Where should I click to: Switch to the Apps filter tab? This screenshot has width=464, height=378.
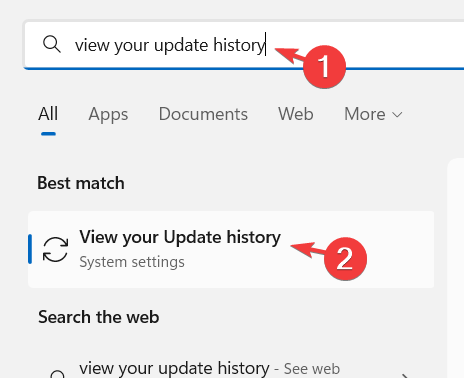pos(108,115)
